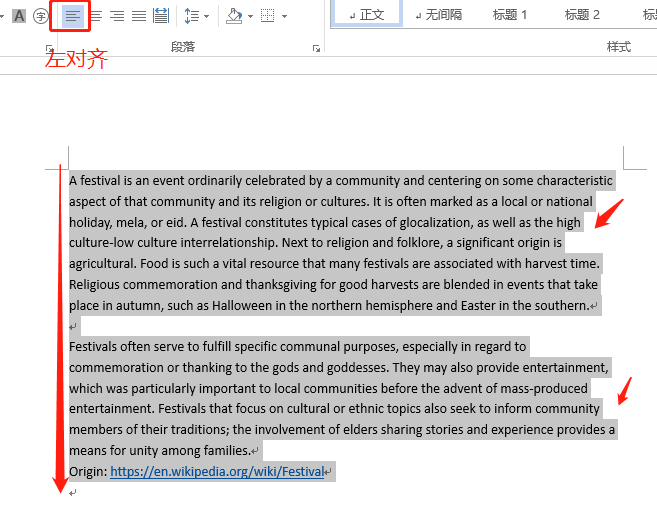
Task: Select the 正文 style
Action: (x=367, y=15)
